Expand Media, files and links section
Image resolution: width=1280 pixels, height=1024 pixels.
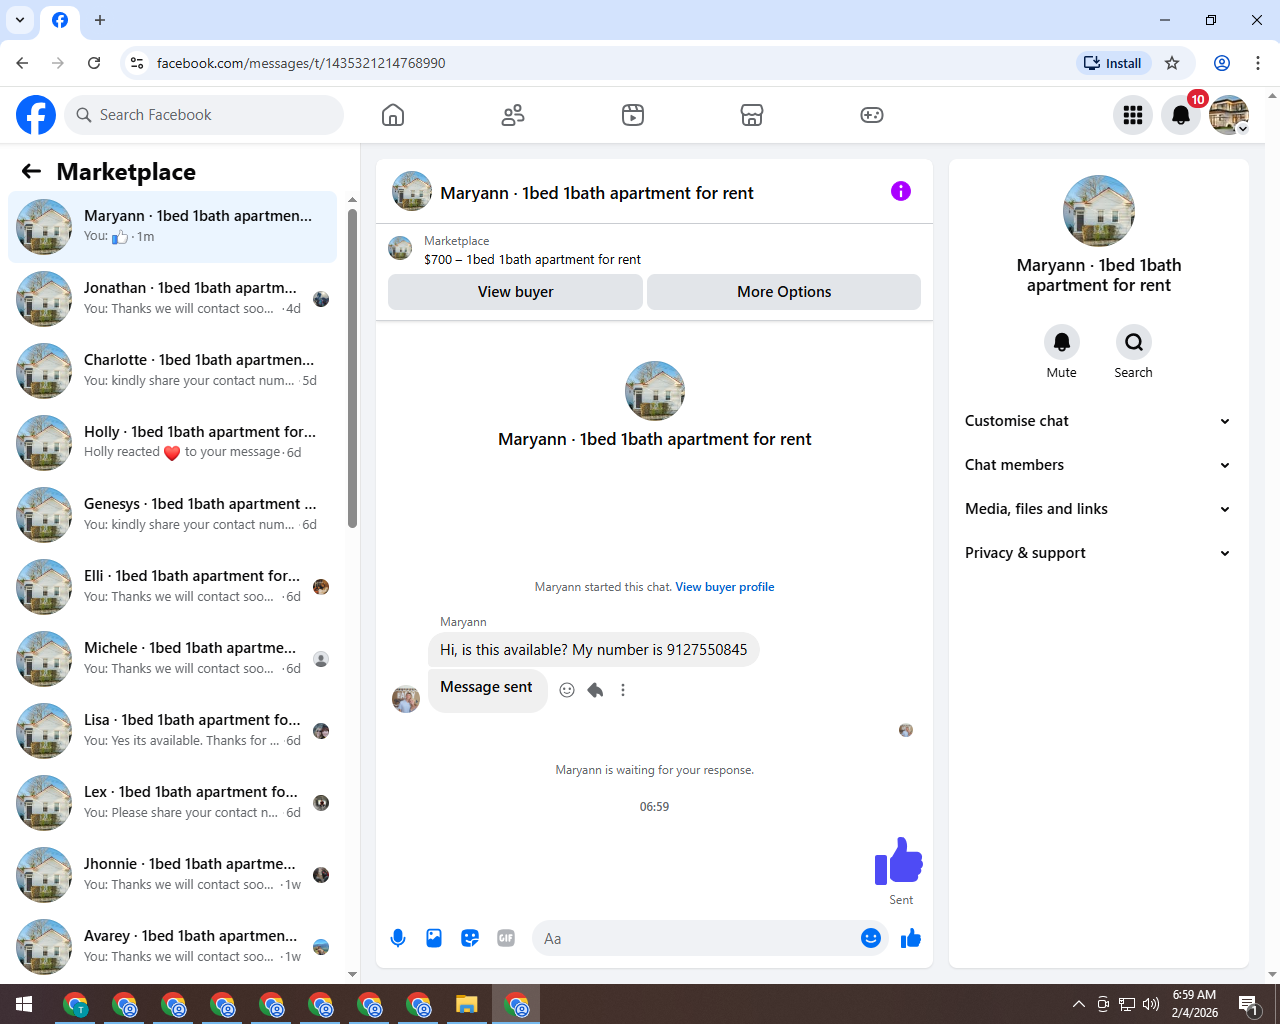click(1098, 509)
